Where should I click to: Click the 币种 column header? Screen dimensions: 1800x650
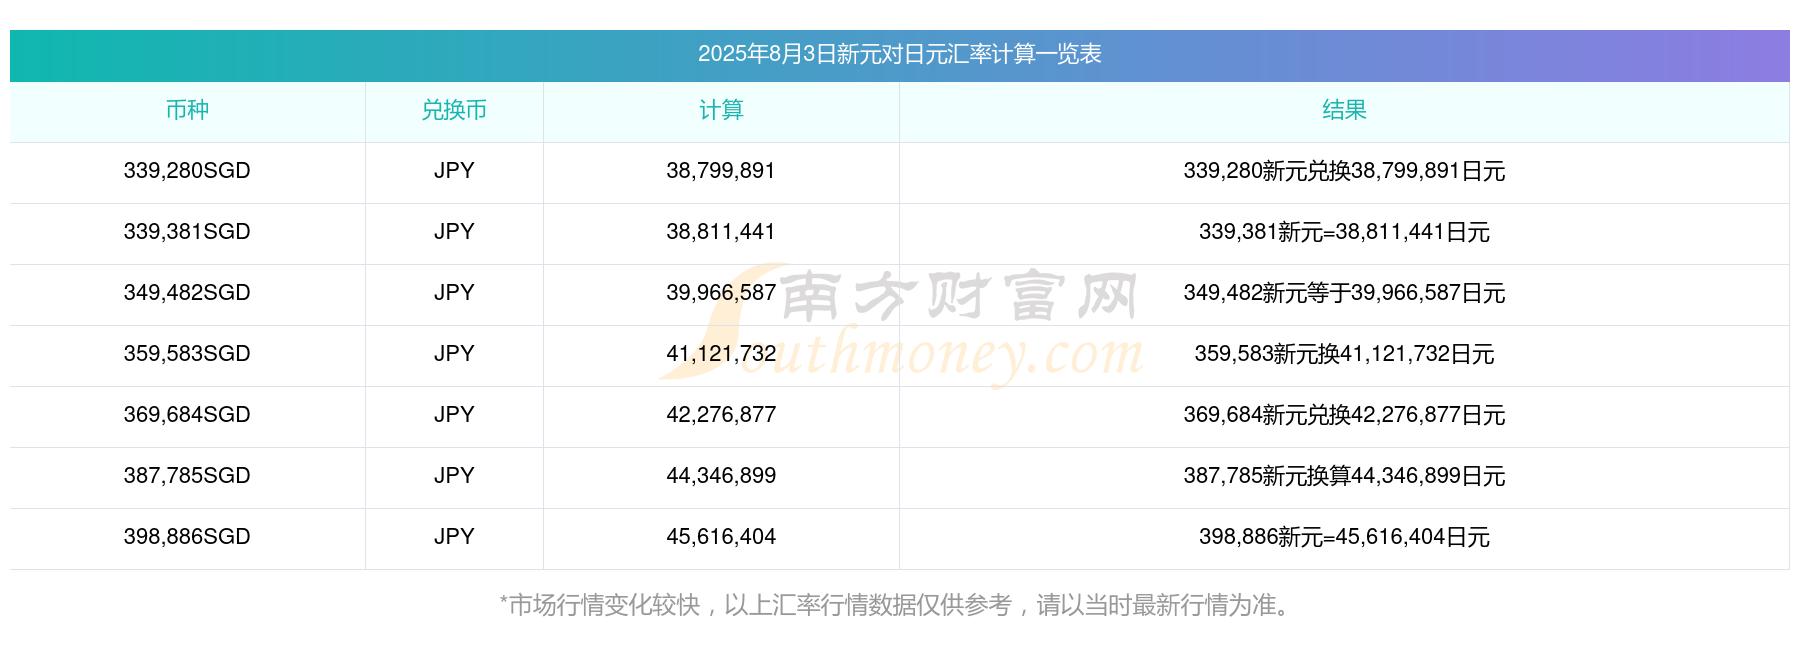187,110
